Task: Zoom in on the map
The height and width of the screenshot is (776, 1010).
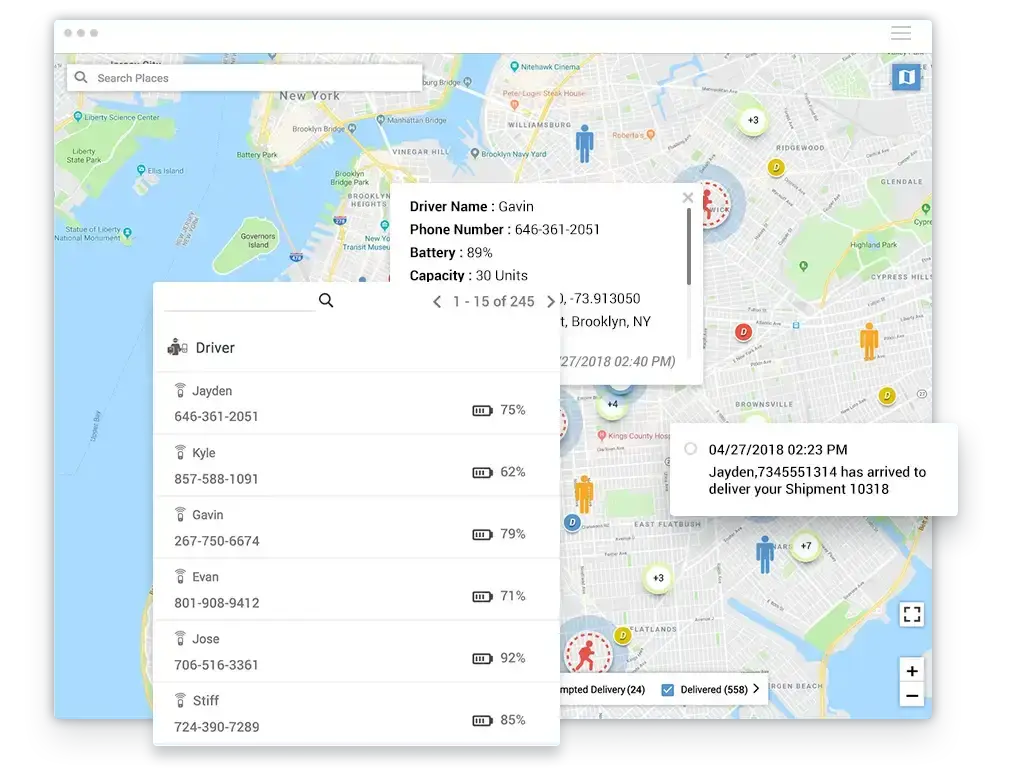Action: 911,671
